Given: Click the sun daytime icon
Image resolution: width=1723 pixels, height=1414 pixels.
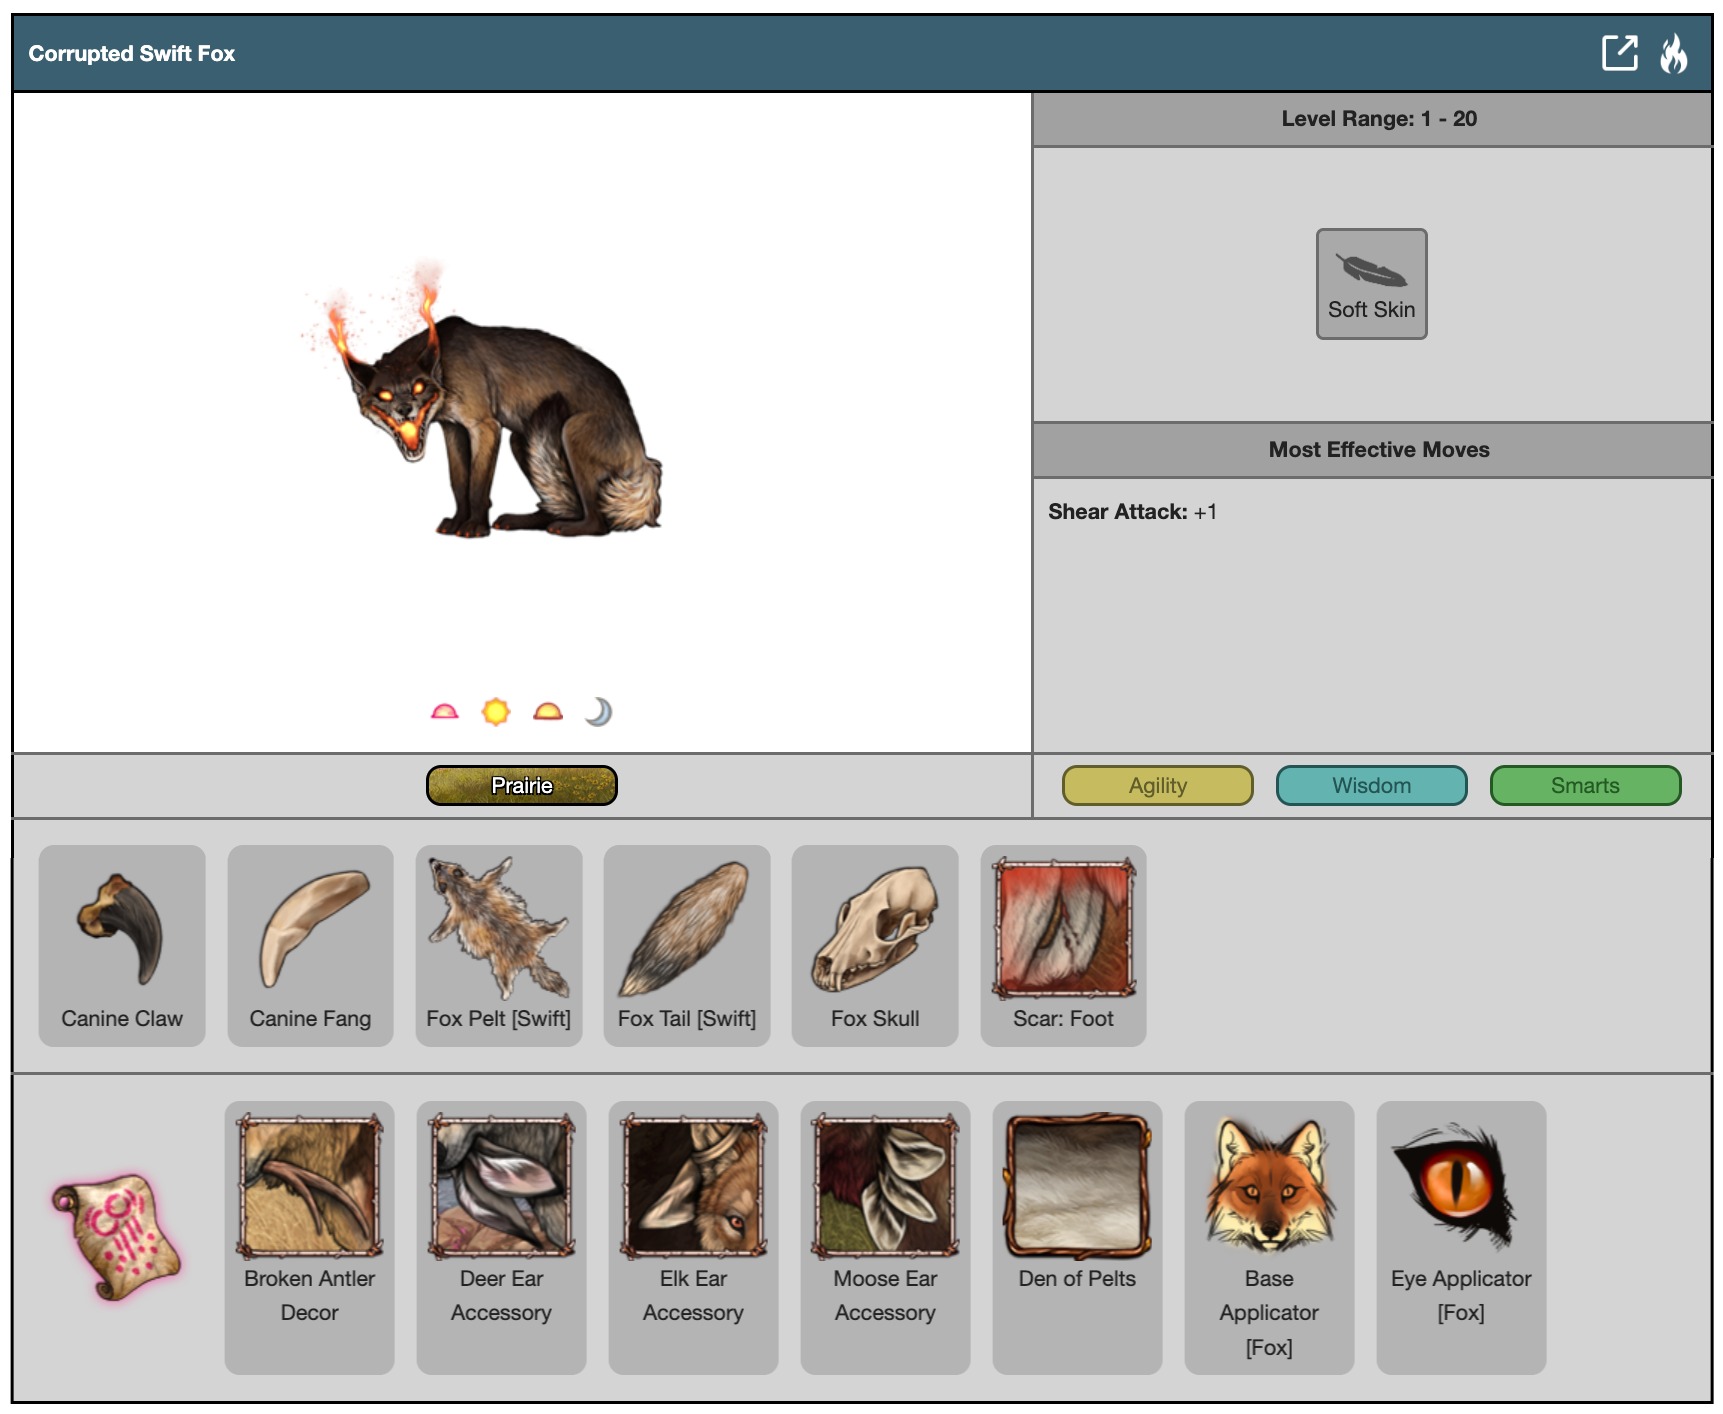Looking at the screenshot, I should (x=496, y=712).
